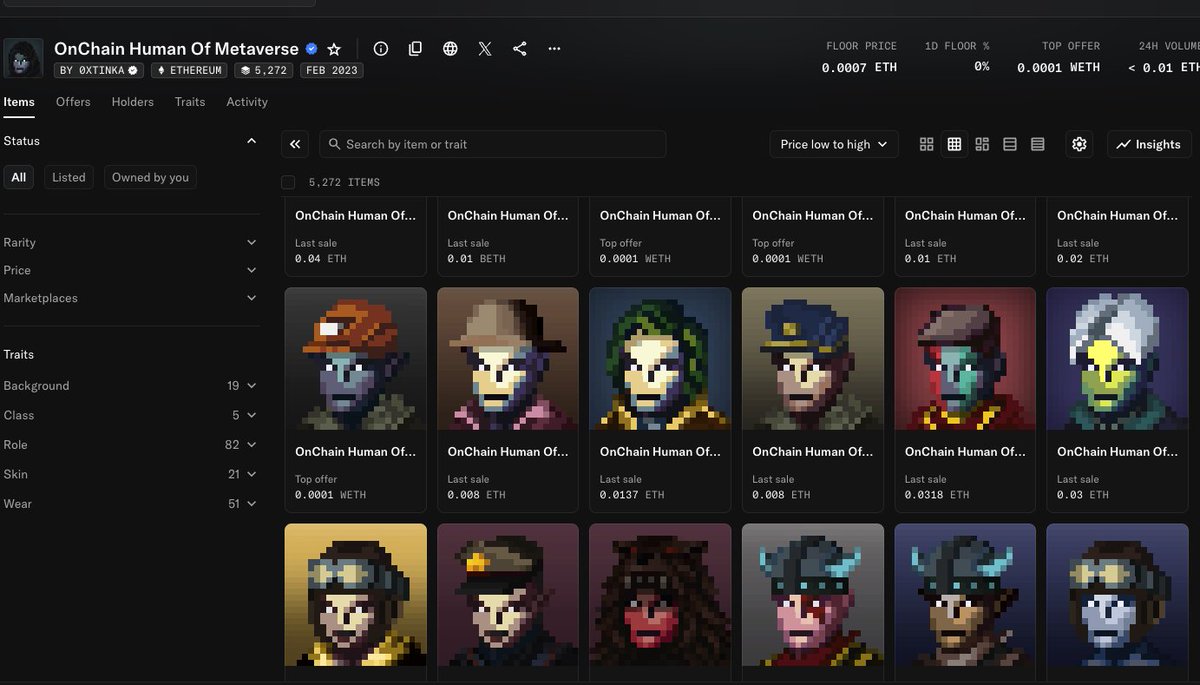
Task: Copy the contract address icon
Action: (415, 49)
